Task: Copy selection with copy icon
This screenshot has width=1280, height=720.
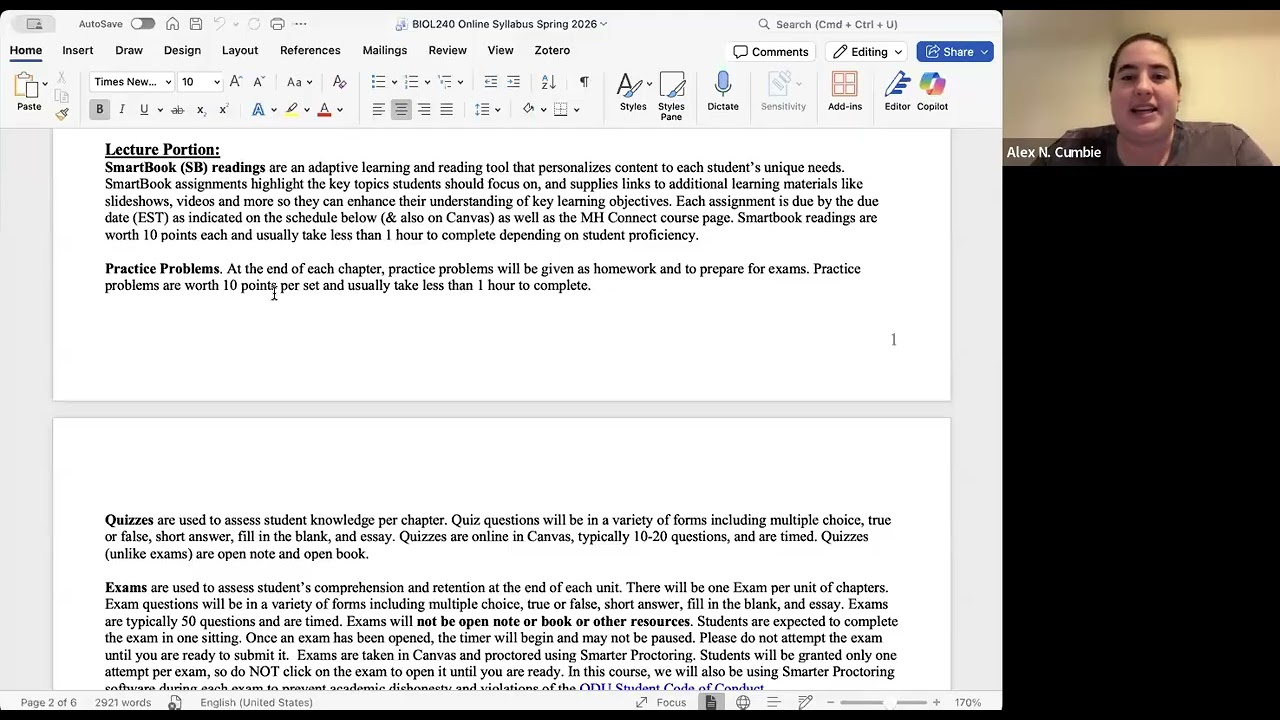Action: point(62,96)
